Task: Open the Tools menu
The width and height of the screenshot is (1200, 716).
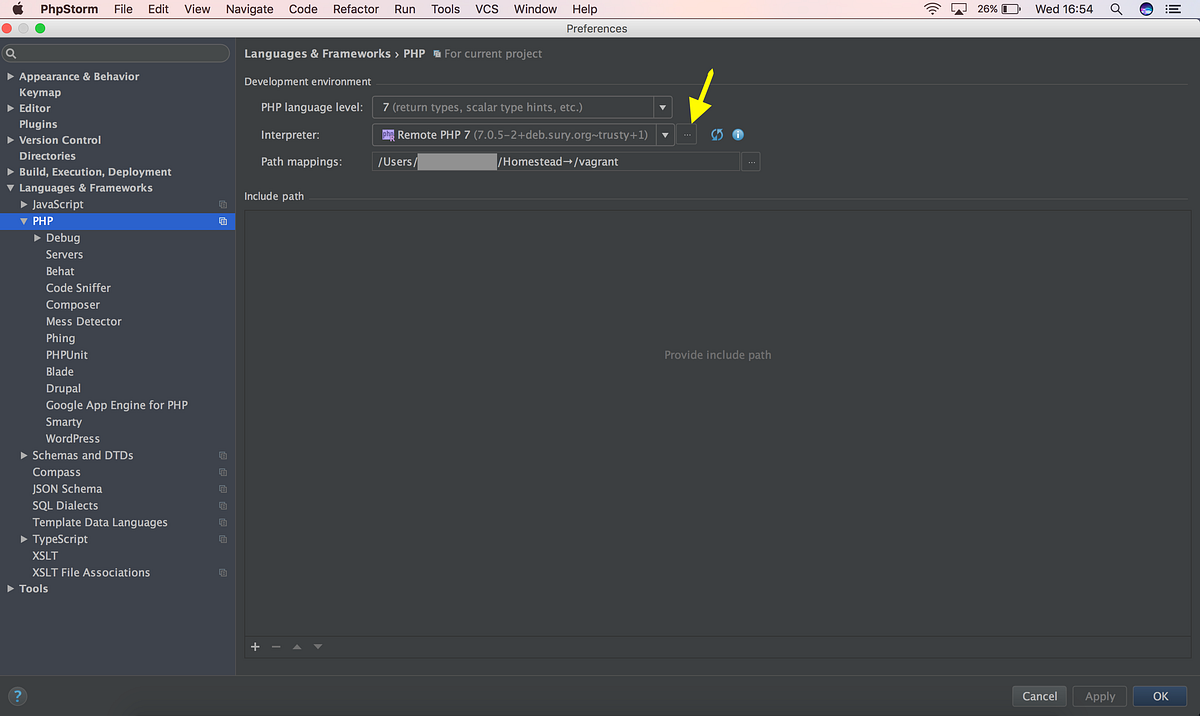Action: [x=445, y=9]
